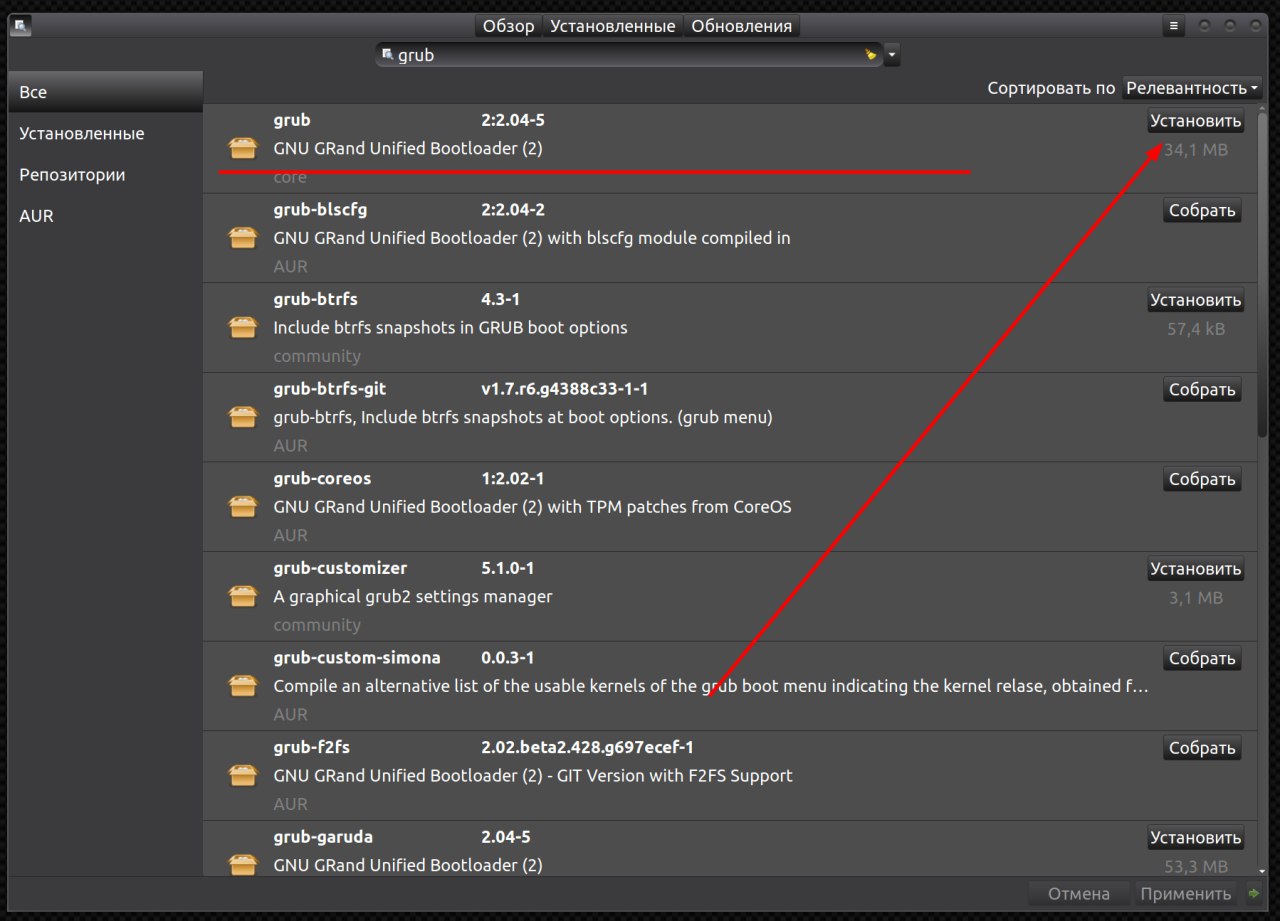Click the package icon of grub-btrfs 4.3-1

coord(243,328)
